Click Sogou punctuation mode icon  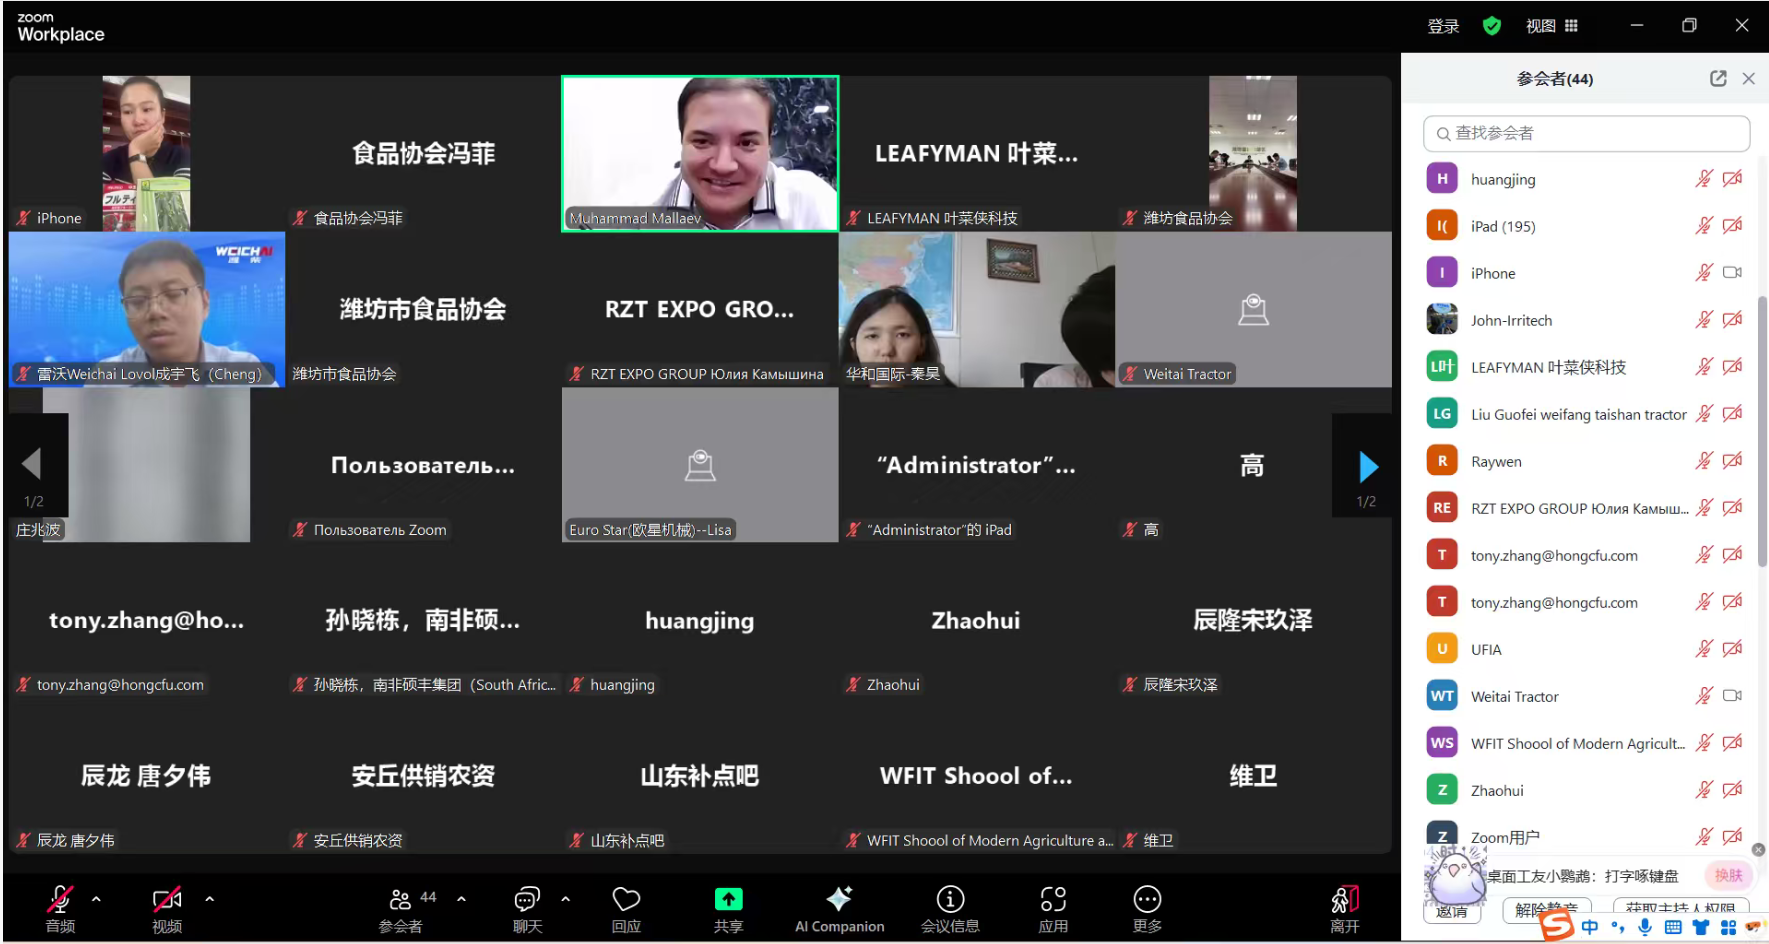pyautogui.click(x=1618, y=927)
